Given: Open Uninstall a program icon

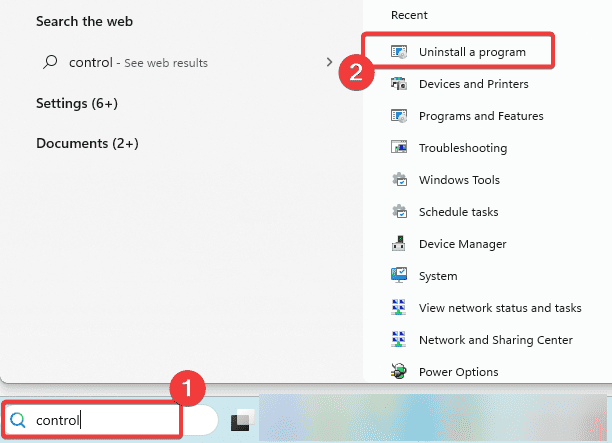Looking at the screenshot, I should point(399,52).
